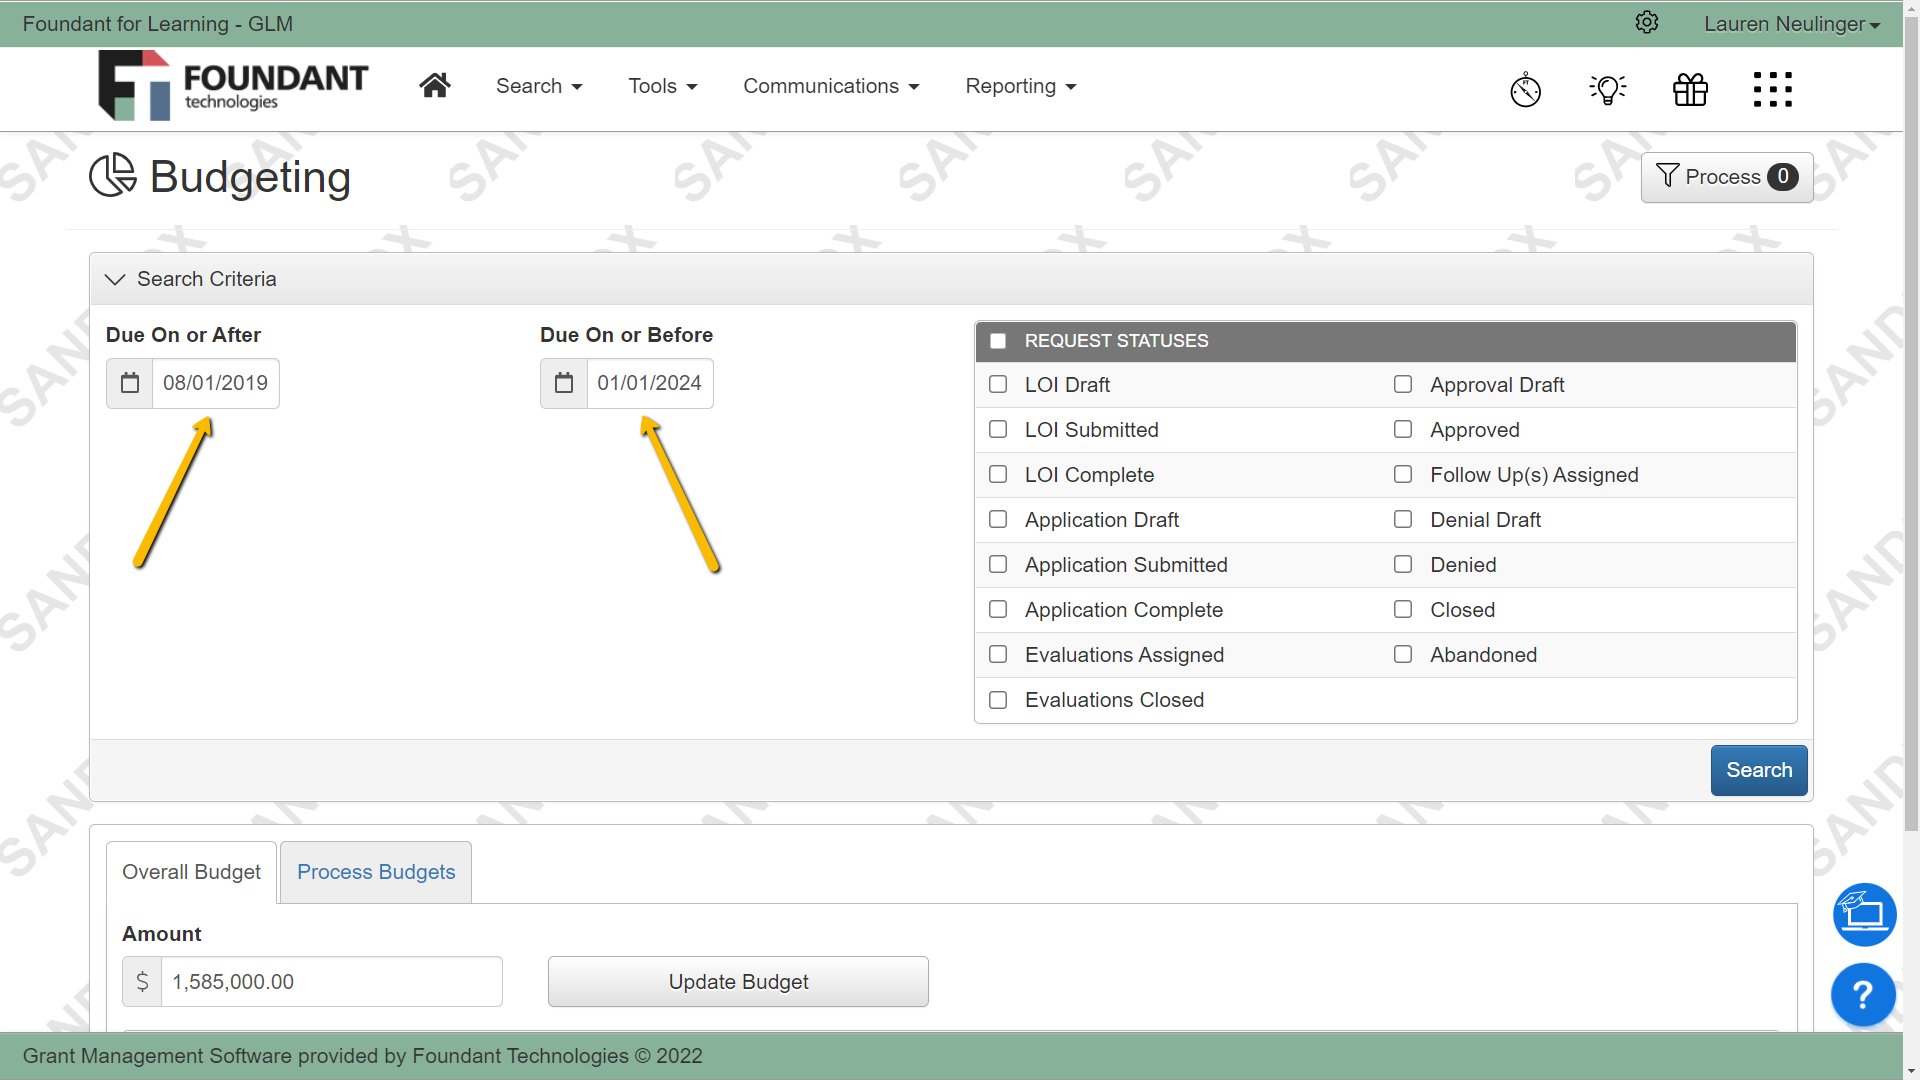
Task: Check the Approved status
Action: (1403, 429)
